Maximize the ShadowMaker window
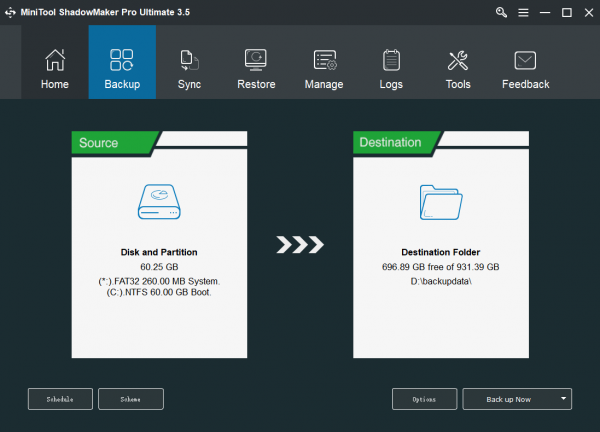The image size is (600, 432). click(x=567, y=13)
